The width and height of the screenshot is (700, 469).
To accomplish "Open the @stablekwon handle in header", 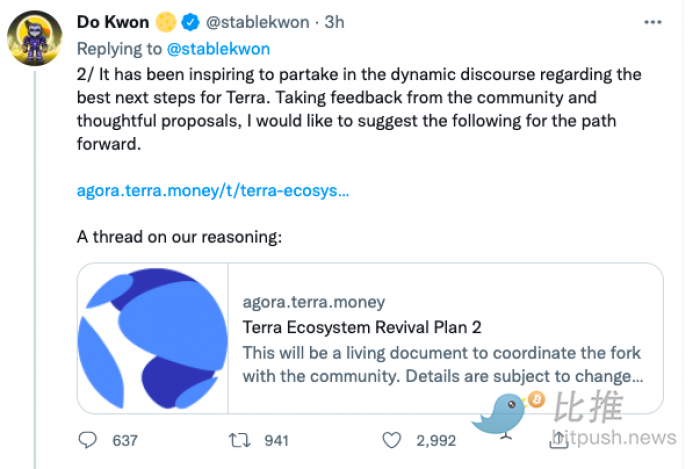I will coord(257,22).
